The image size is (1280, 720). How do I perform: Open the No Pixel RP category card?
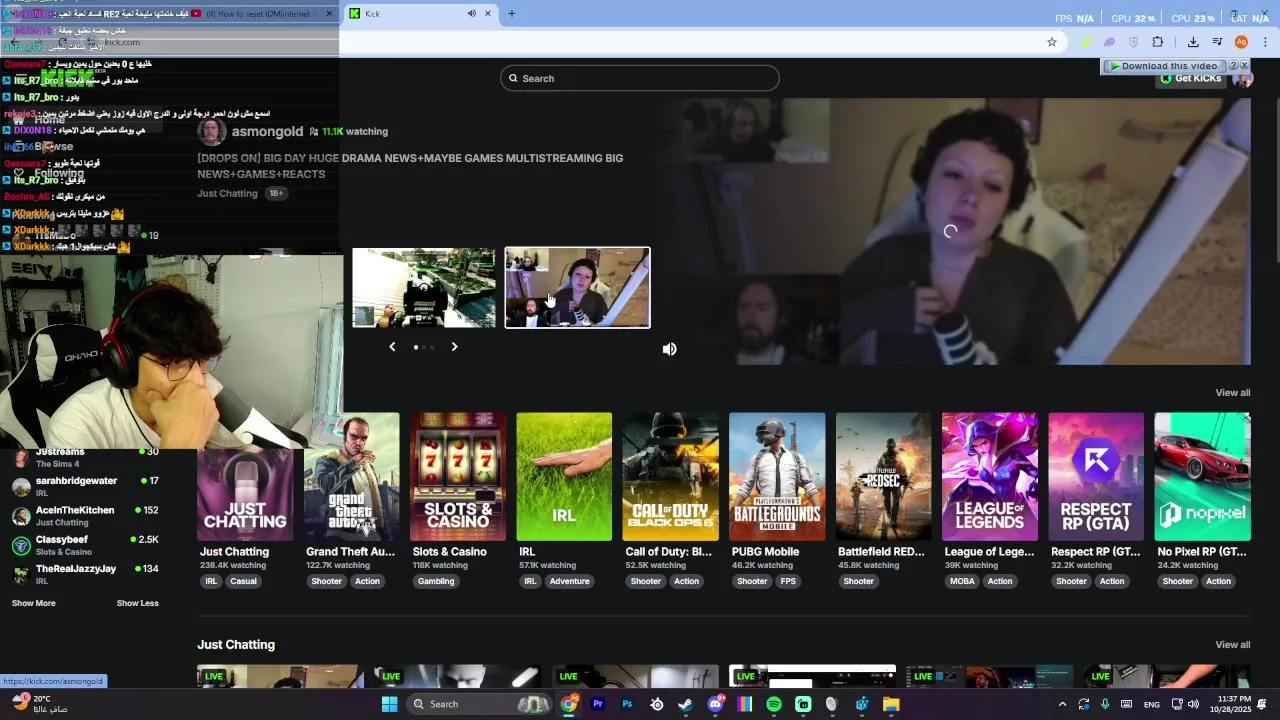(1202, 477)
